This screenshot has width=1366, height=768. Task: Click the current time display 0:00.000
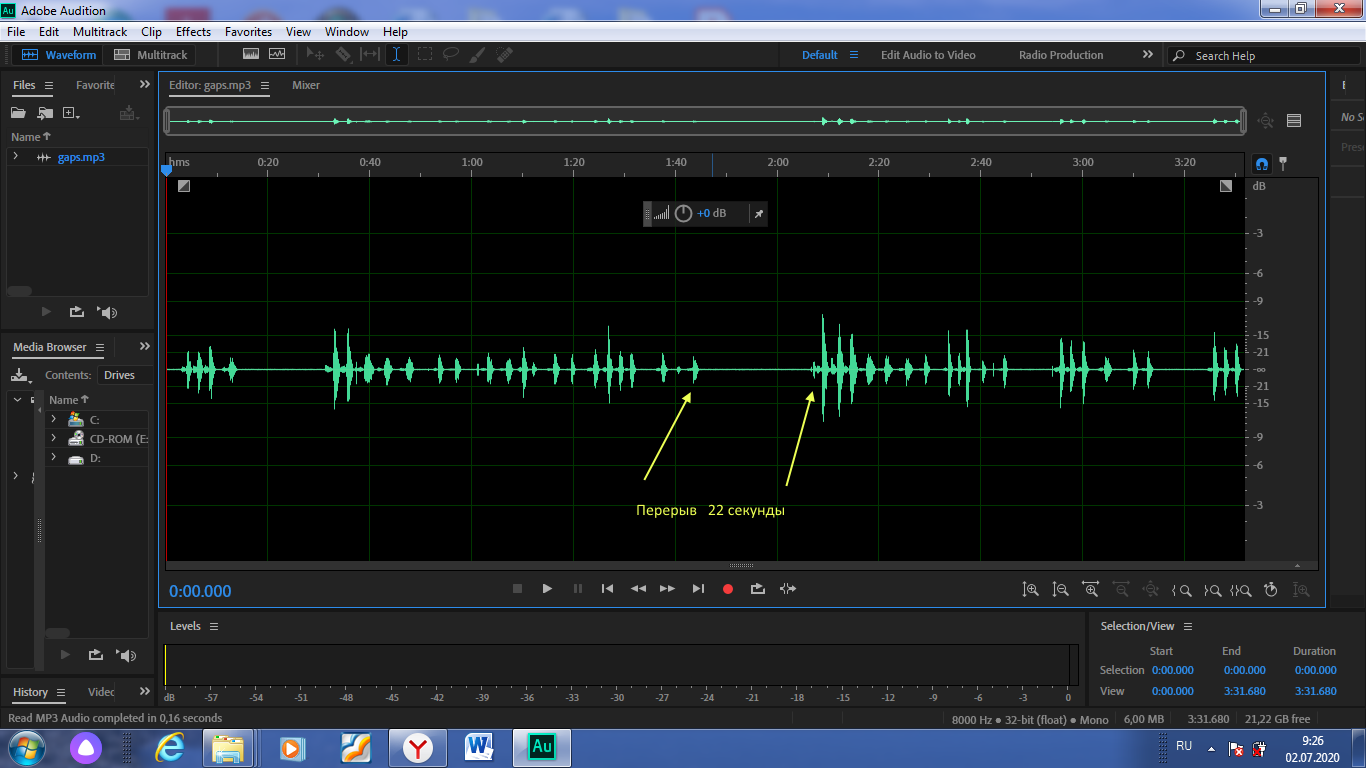pos(200,591)
